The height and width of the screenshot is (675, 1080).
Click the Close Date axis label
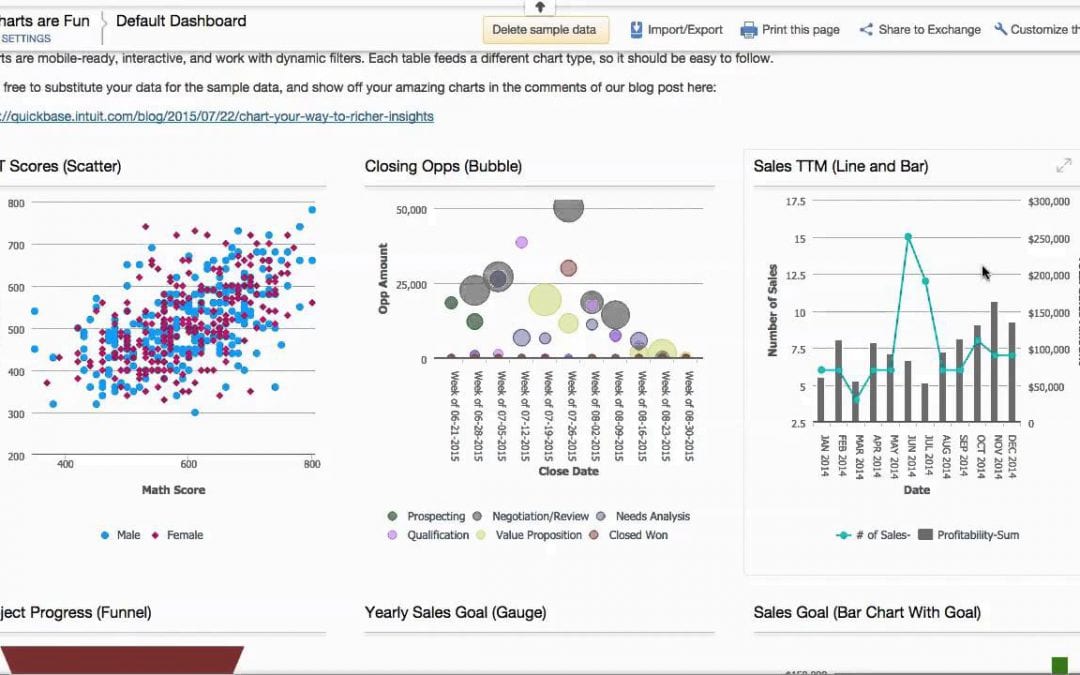tap(568, 471)
